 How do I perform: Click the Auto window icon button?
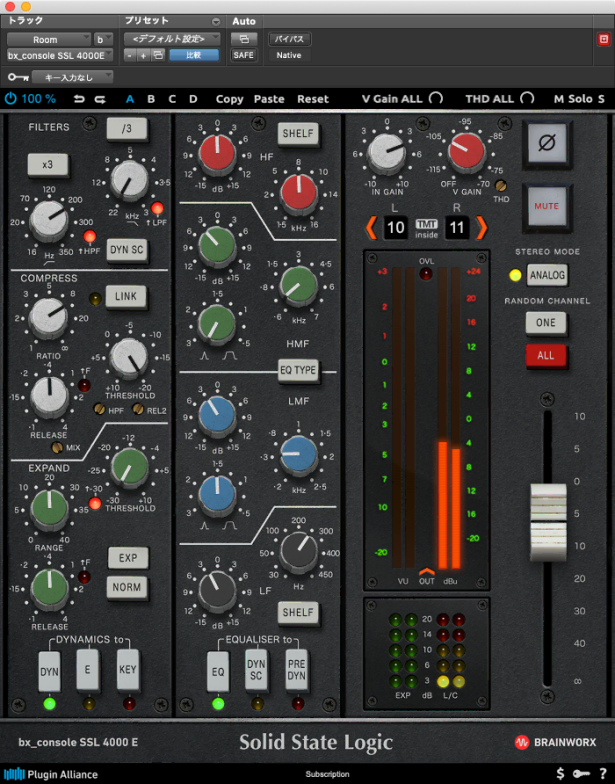tap(244, 38)
